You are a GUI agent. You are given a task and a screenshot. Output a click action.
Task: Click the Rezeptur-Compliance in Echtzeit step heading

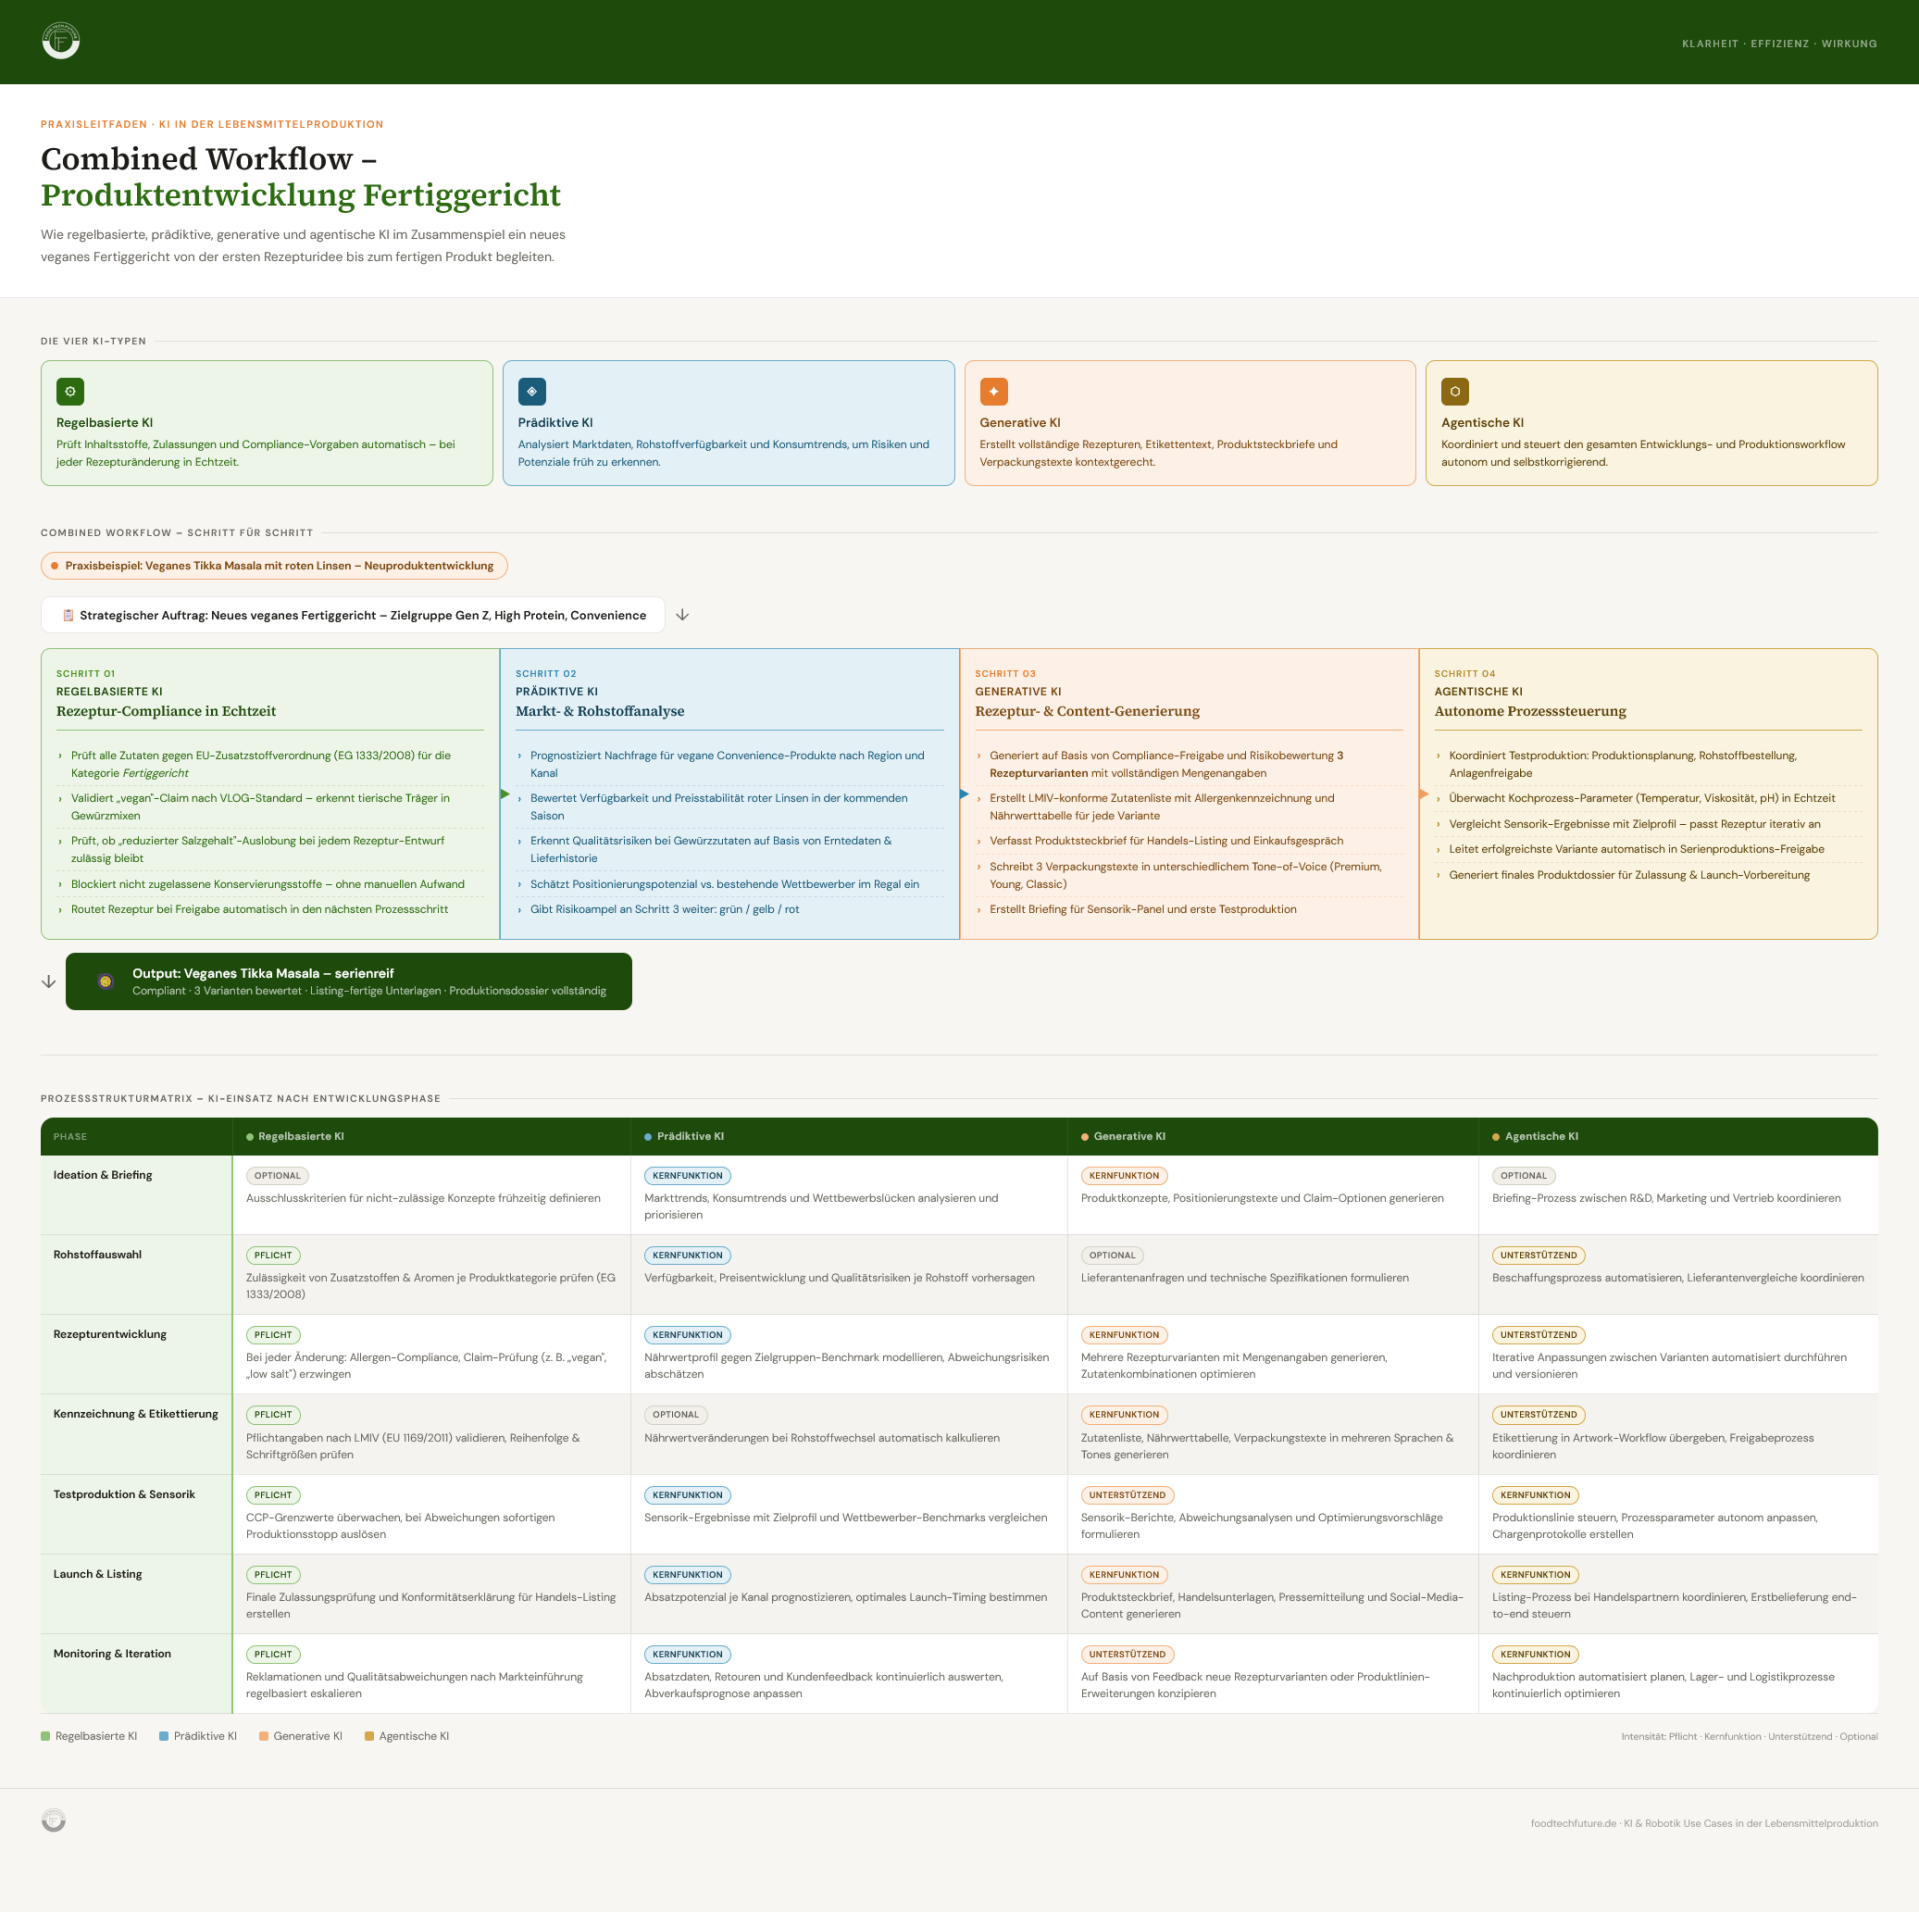click(166, 711)
